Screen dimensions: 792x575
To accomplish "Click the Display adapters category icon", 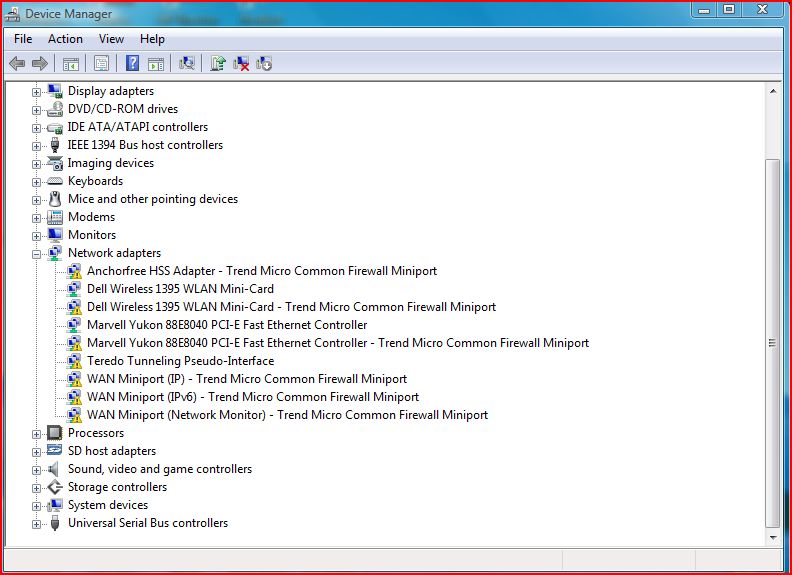I will 55,91.
